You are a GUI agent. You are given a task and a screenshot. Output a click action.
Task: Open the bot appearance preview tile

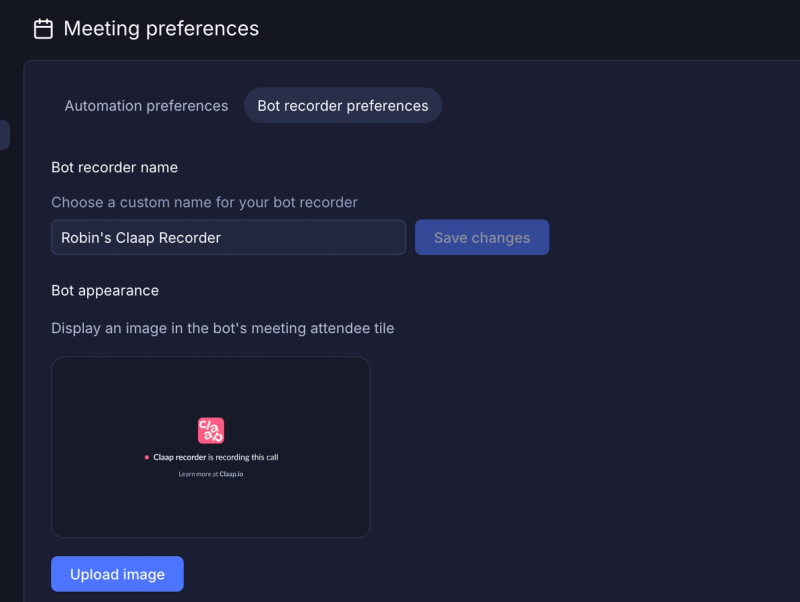(x=211, y=447)
